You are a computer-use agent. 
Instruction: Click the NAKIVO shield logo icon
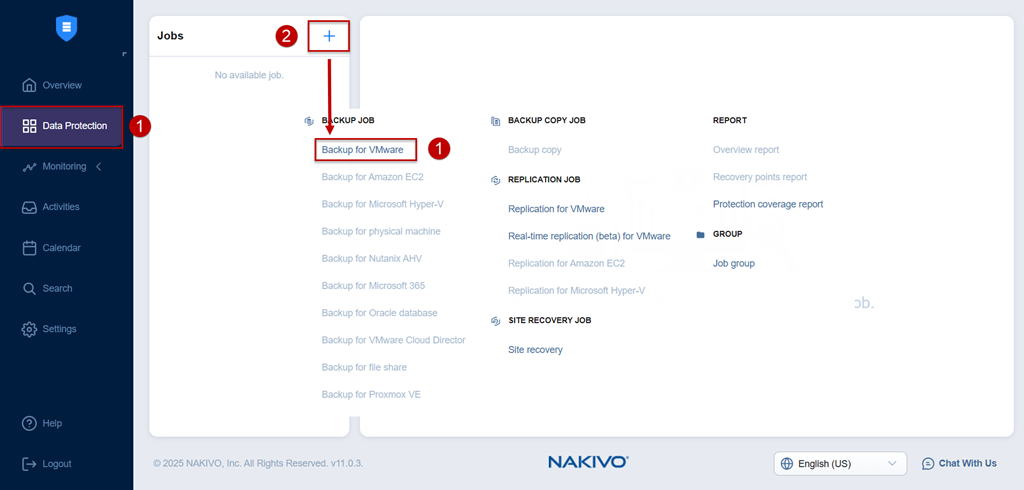click(x=67, y=28)
